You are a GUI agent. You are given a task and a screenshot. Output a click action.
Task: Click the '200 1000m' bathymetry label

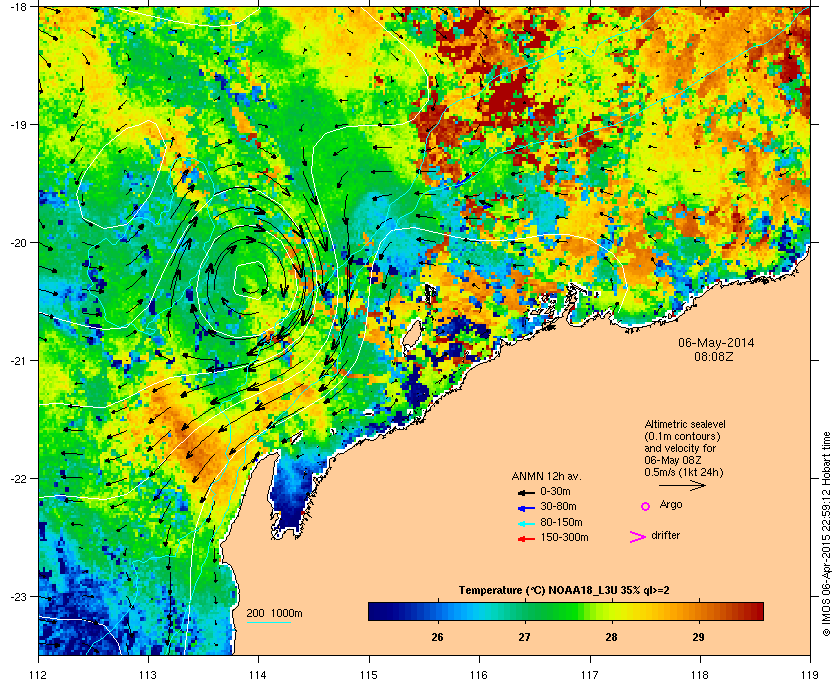tap(274, 614)
